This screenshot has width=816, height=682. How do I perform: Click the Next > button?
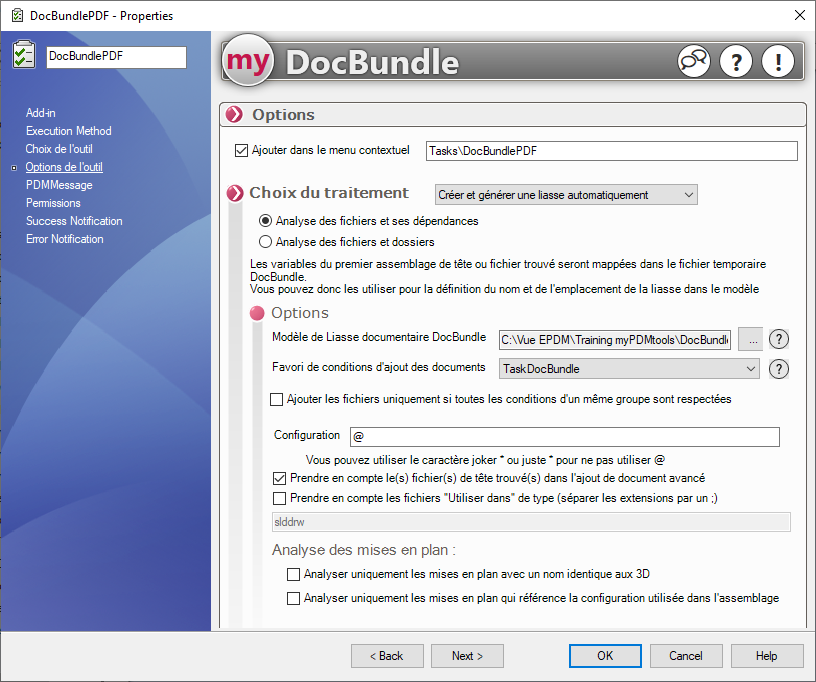click(x=467, y=656)
